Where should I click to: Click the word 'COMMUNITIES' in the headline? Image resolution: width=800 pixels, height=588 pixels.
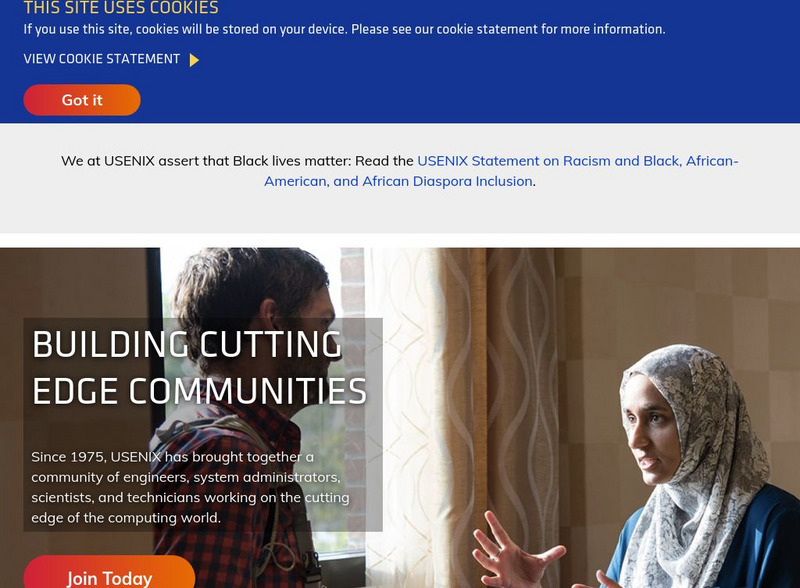247,391
